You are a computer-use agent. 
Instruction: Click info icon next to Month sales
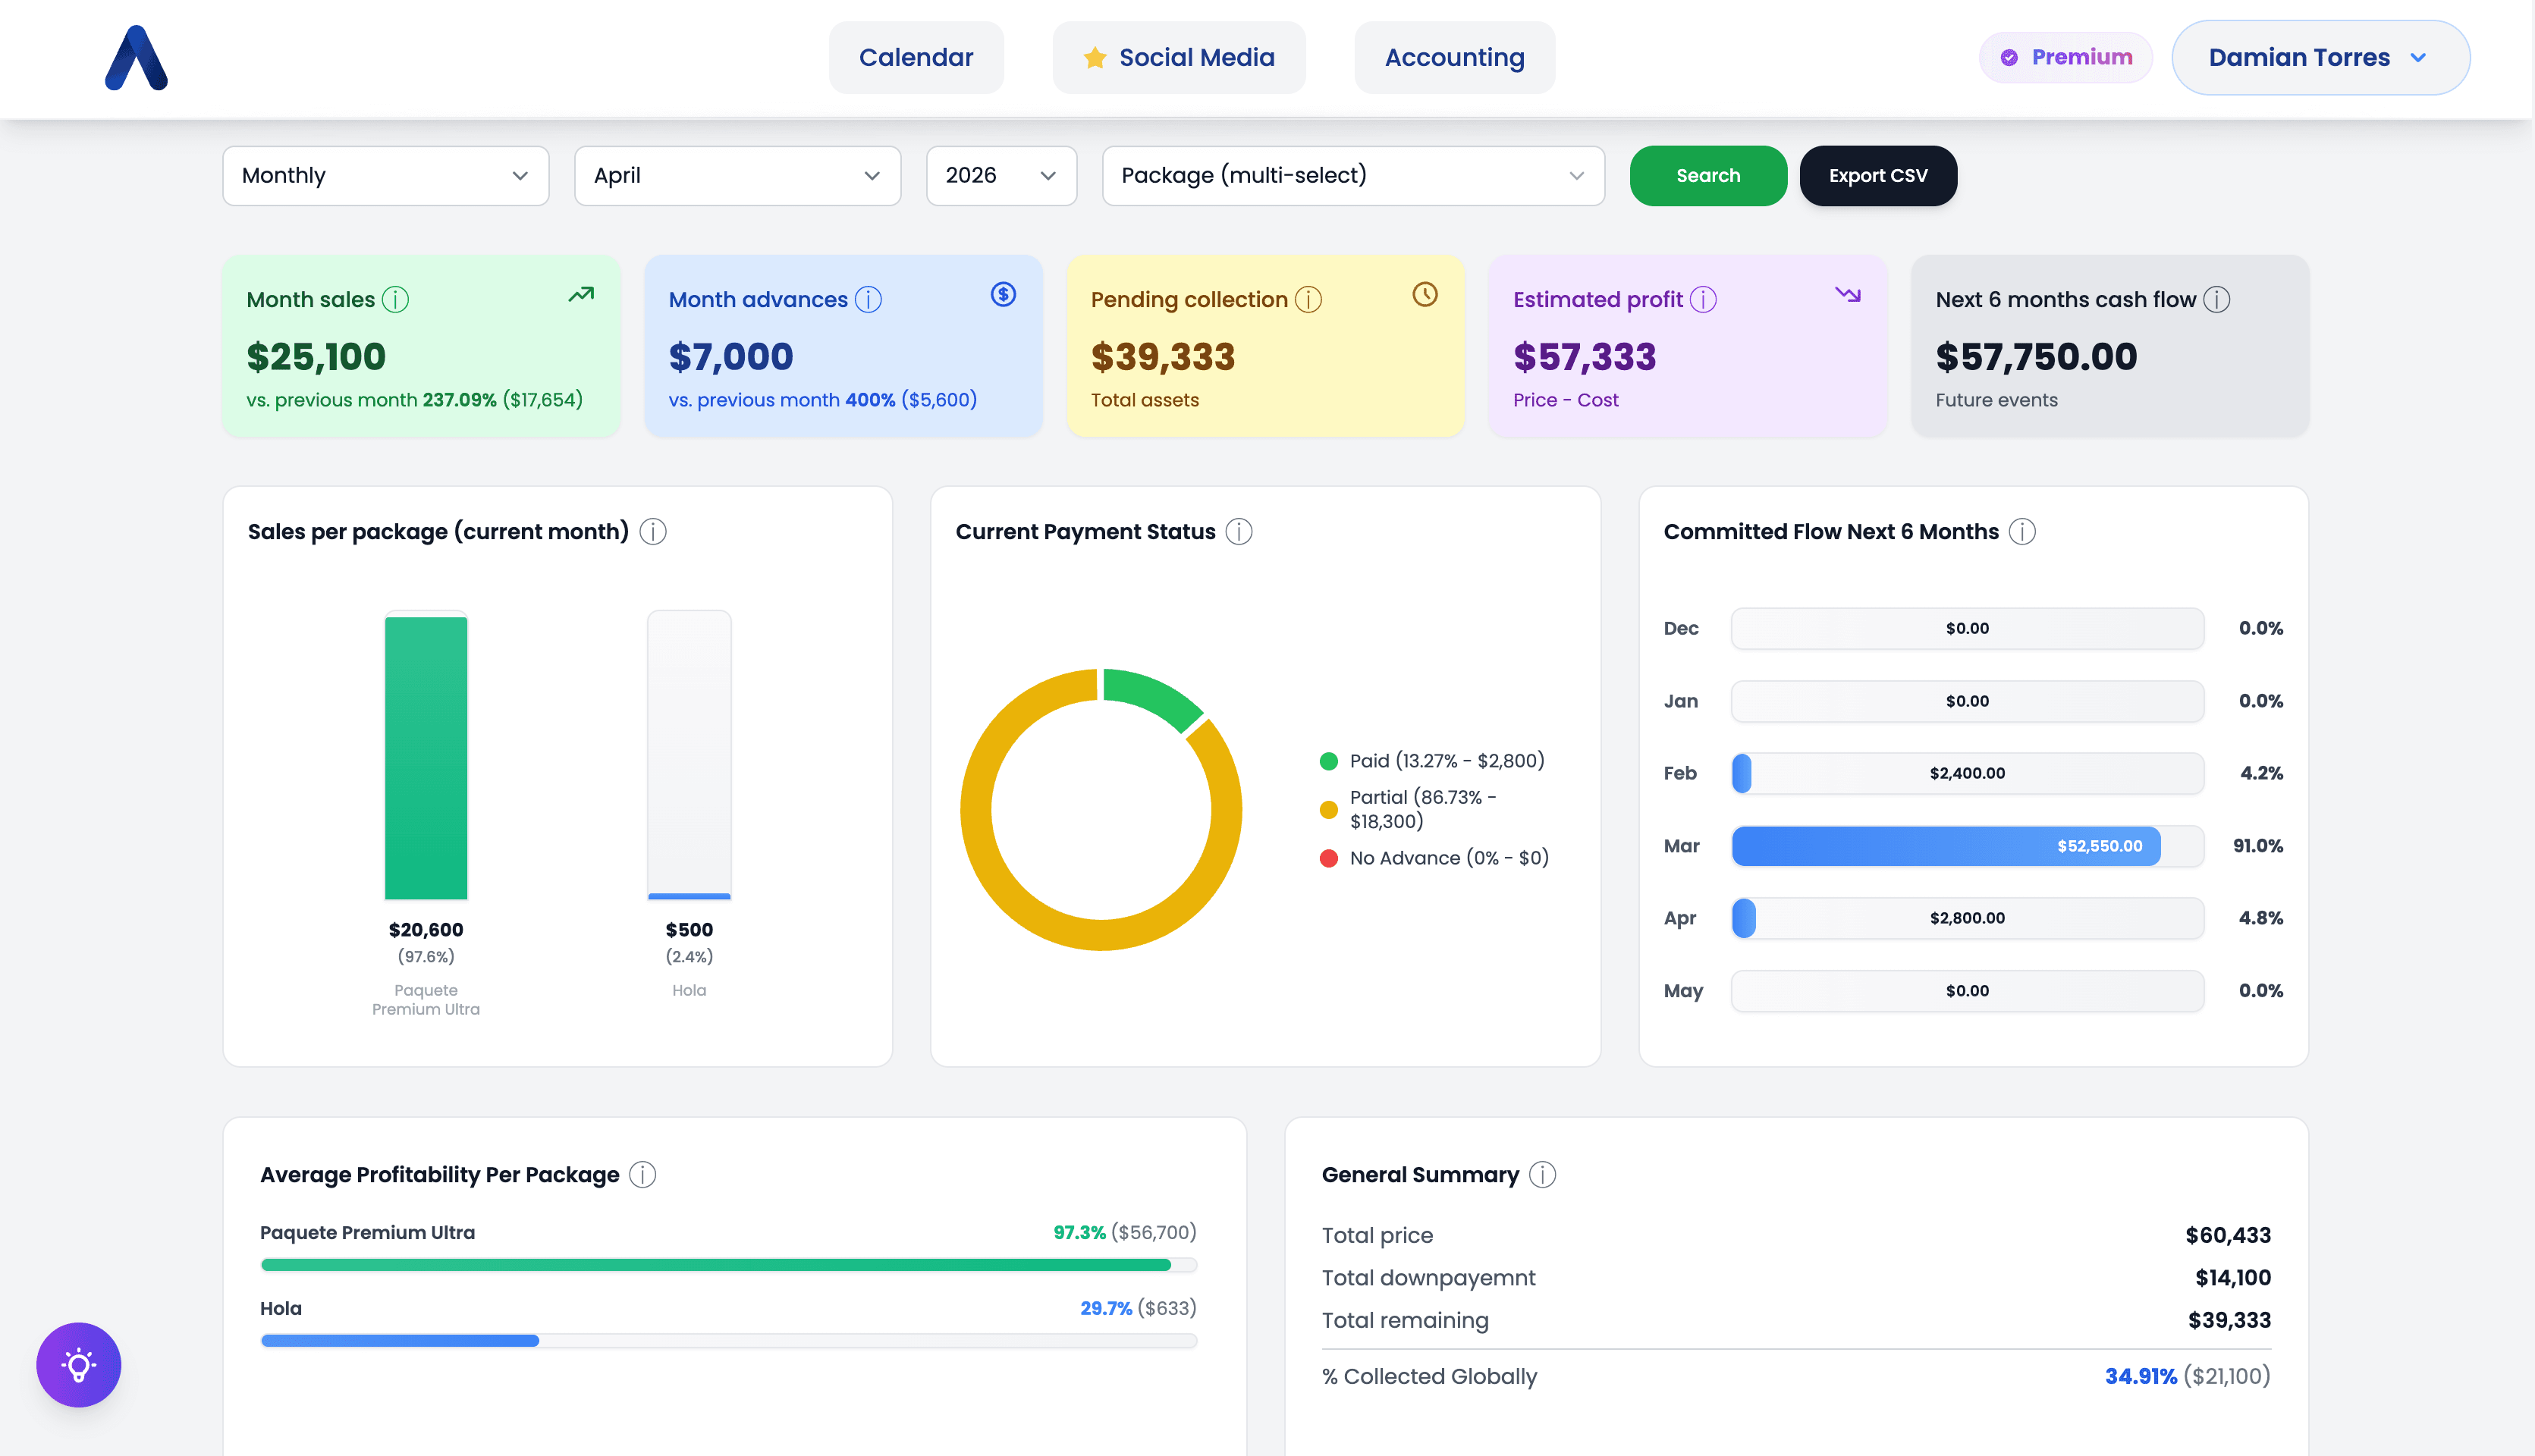coord(396,300)
